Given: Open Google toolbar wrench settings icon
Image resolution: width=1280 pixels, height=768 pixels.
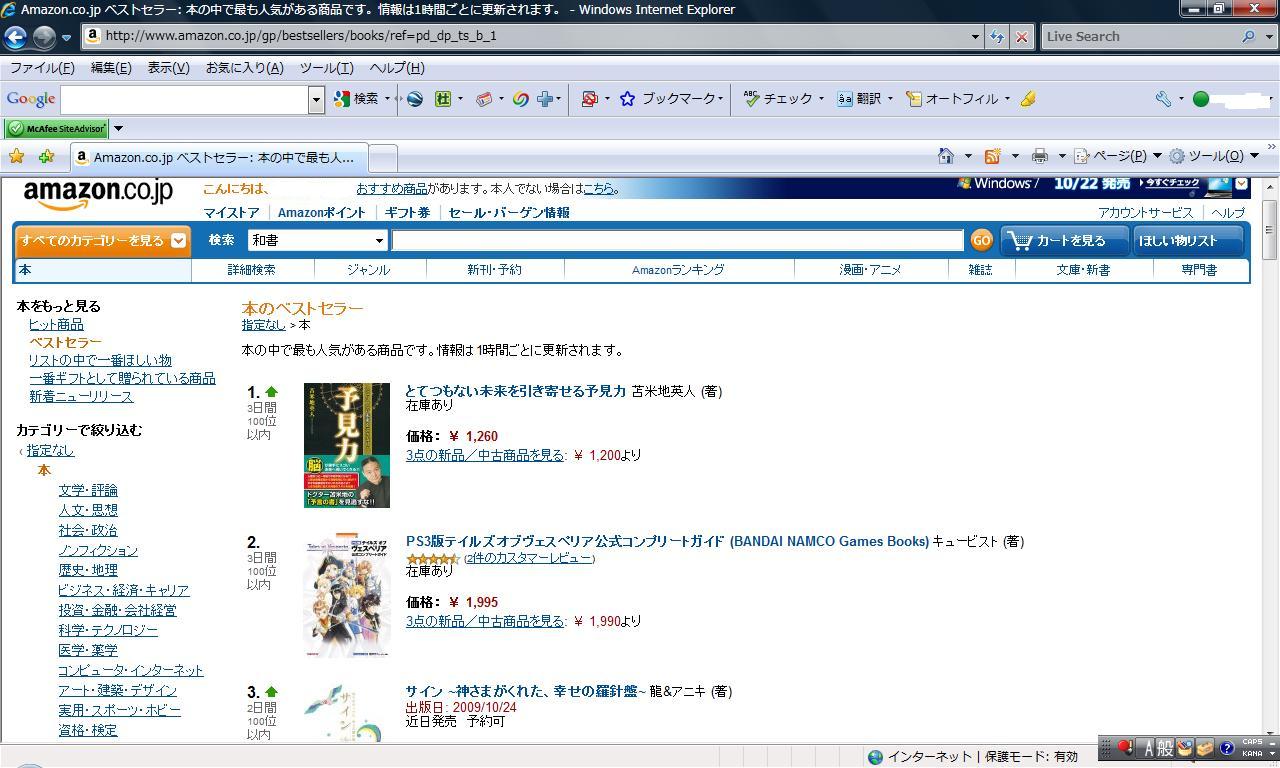Looking at the screenshot, I should pos(1162,98).
